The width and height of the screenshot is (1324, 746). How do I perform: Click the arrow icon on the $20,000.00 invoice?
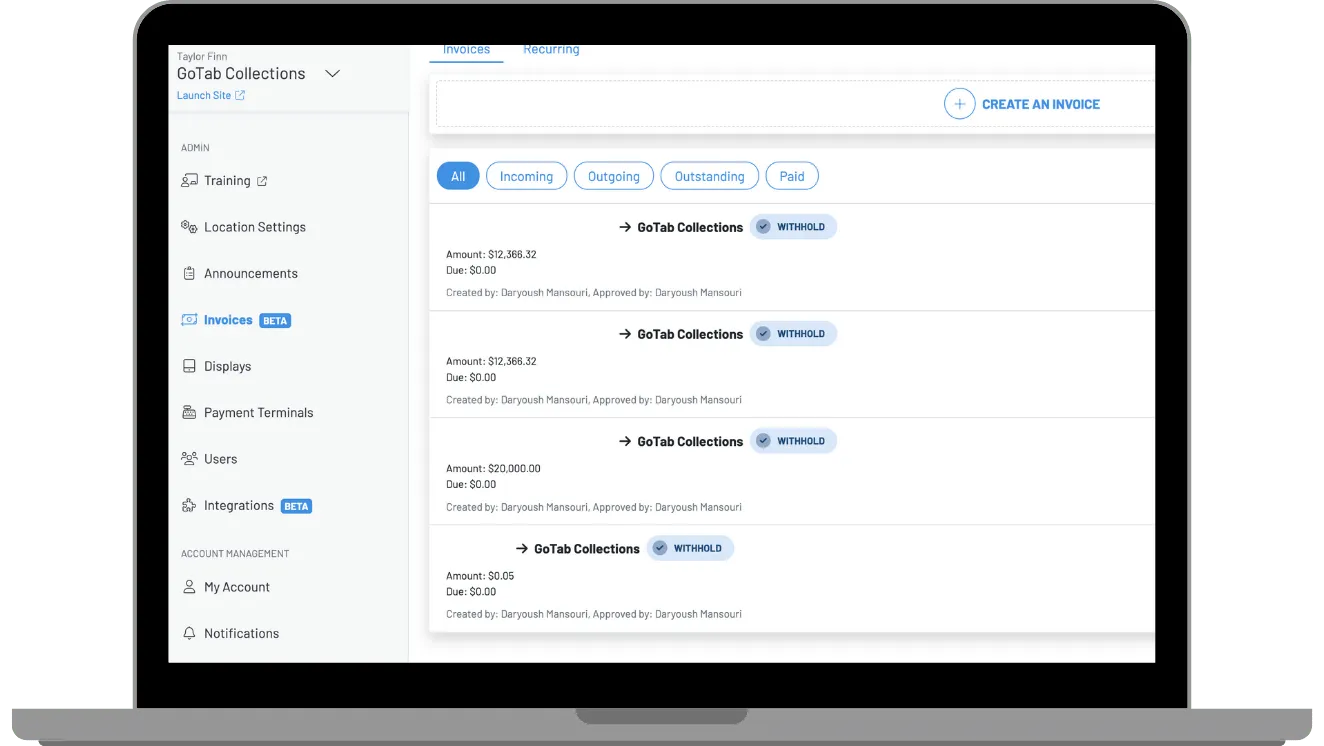pyautogui.click(x=625, y=441)
